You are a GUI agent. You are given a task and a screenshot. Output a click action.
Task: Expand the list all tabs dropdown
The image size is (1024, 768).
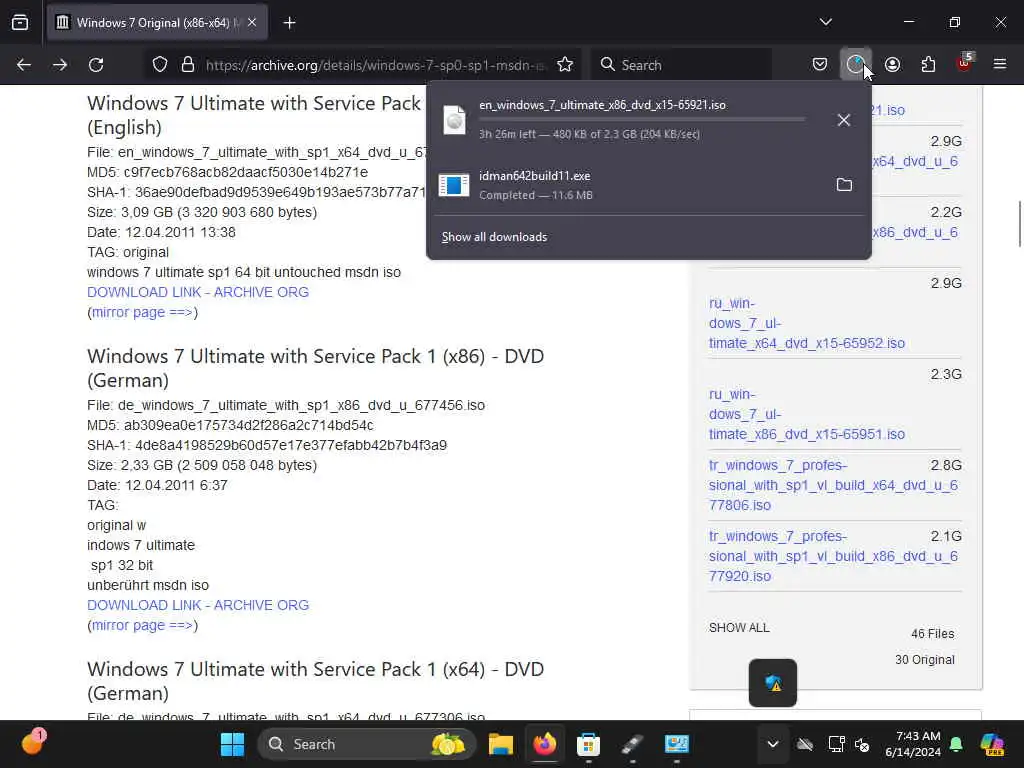(825, 22)
